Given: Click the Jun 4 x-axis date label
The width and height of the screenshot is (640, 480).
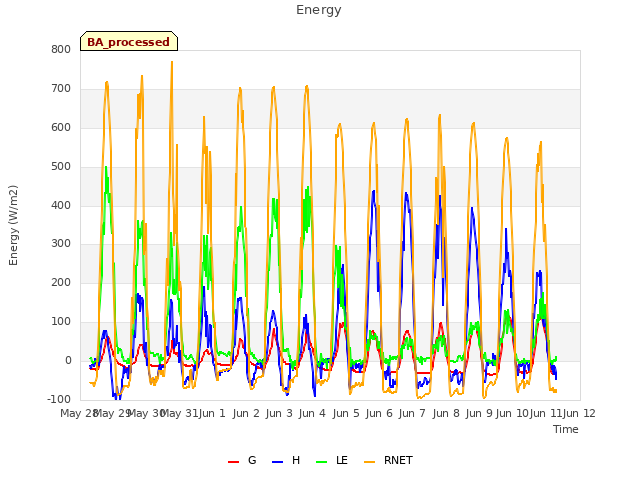Looking at the screenshot, I should (312, 413).
